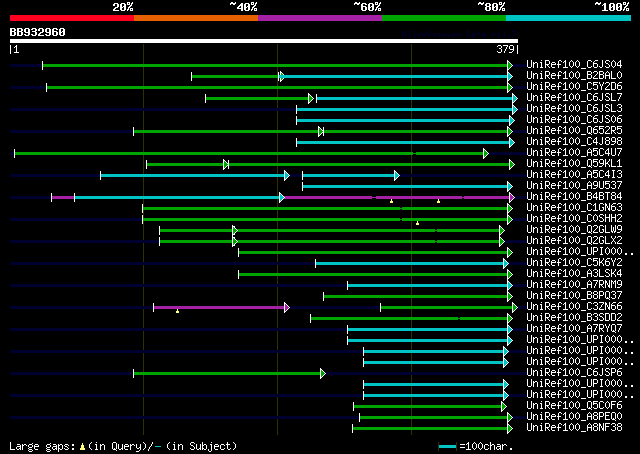Open the UniRef100_C5Y2D6 entry
The image size is (640, 454).
tap(574, 87)
